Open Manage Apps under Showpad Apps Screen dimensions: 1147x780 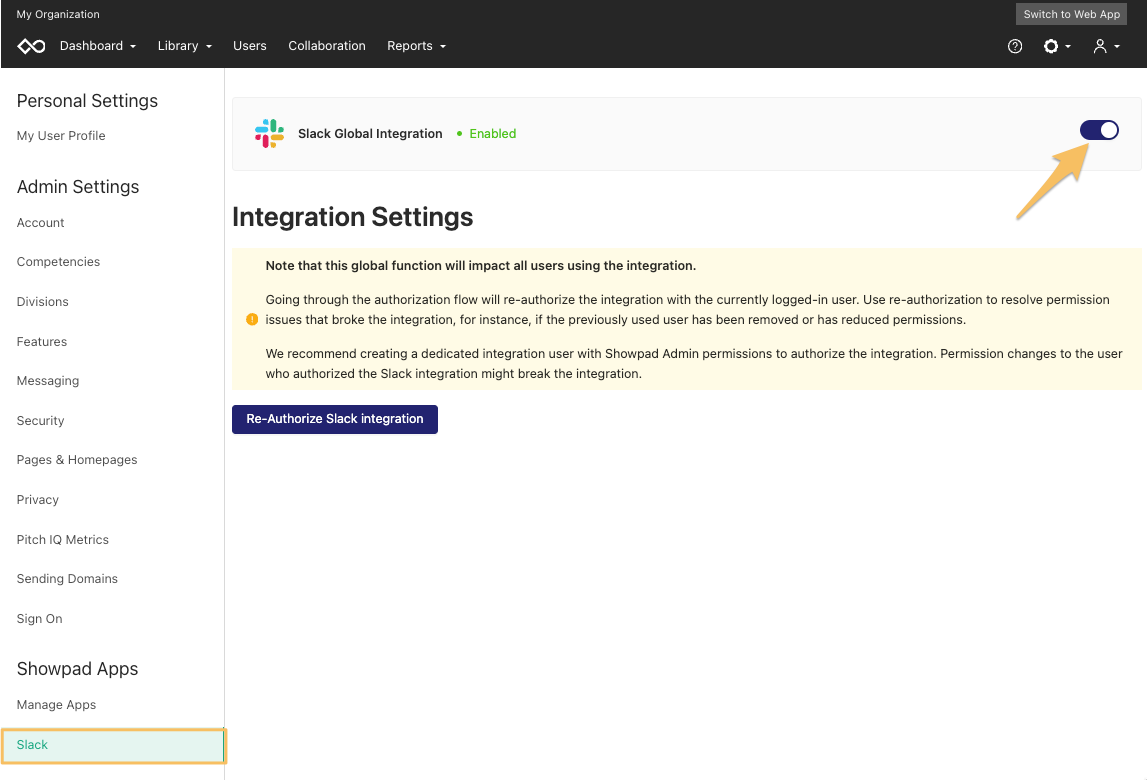56,705
